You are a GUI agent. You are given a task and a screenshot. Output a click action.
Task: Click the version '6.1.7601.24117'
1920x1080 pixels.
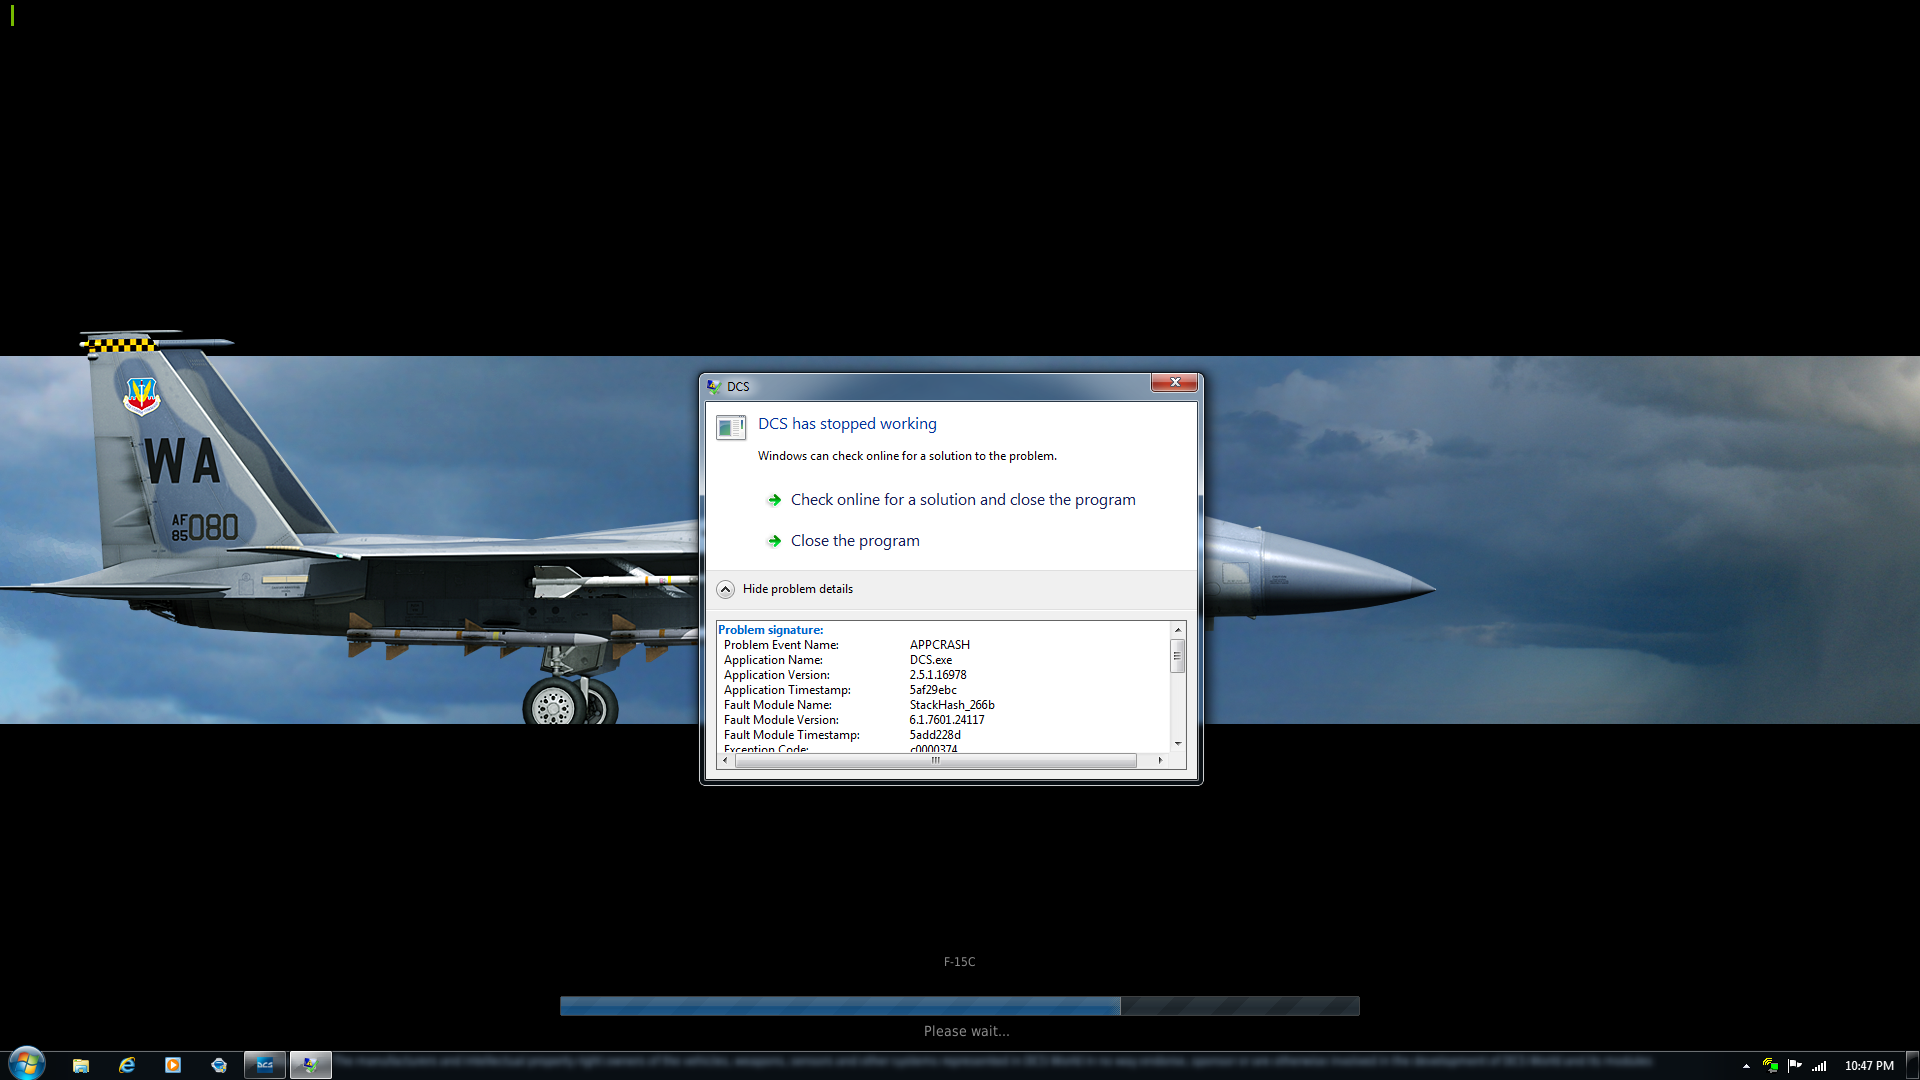pyautogui.click(x=947, y=720)
